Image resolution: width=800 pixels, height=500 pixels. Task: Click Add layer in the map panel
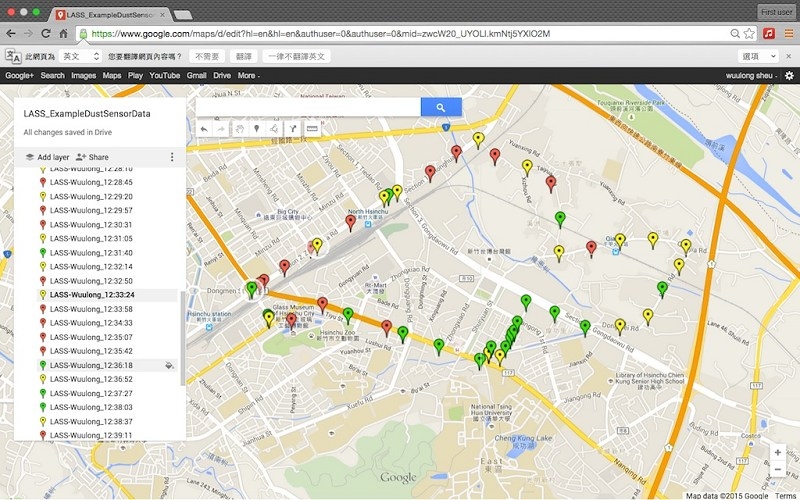click(x=47, y=157)
